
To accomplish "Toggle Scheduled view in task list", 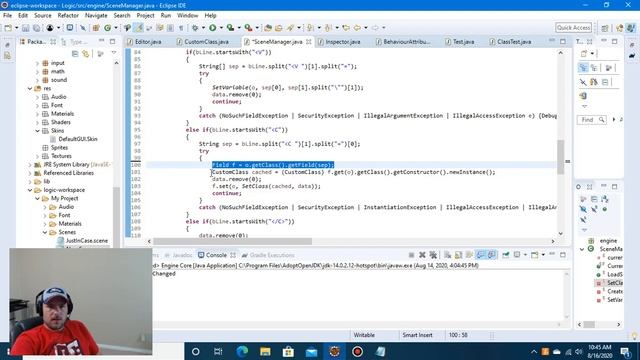I will click(594, 68).
